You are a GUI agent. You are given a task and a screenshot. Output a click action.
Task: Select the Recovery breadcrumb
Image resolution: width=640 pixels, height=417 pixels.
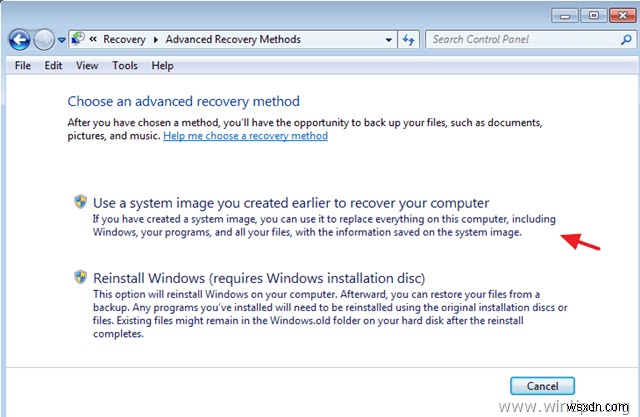[x=124, y=40]
